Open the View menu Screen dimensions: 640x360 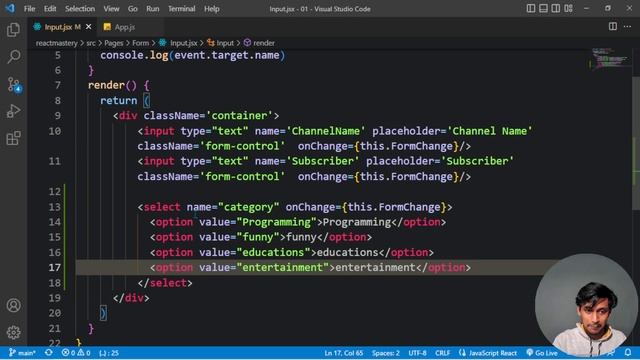click(x=111, y=9)
